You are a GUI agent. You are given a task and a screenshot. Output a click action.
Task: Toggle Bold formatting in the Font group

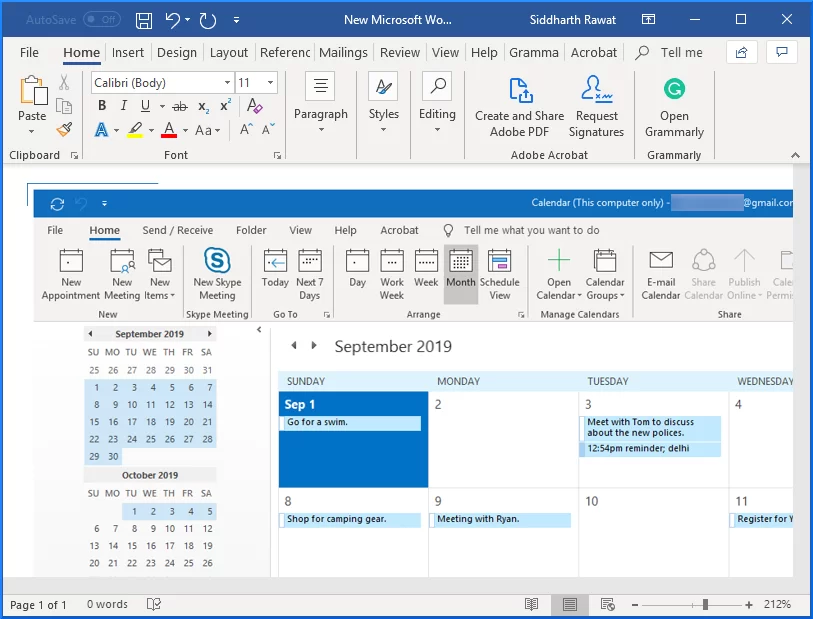pos(101,104)
